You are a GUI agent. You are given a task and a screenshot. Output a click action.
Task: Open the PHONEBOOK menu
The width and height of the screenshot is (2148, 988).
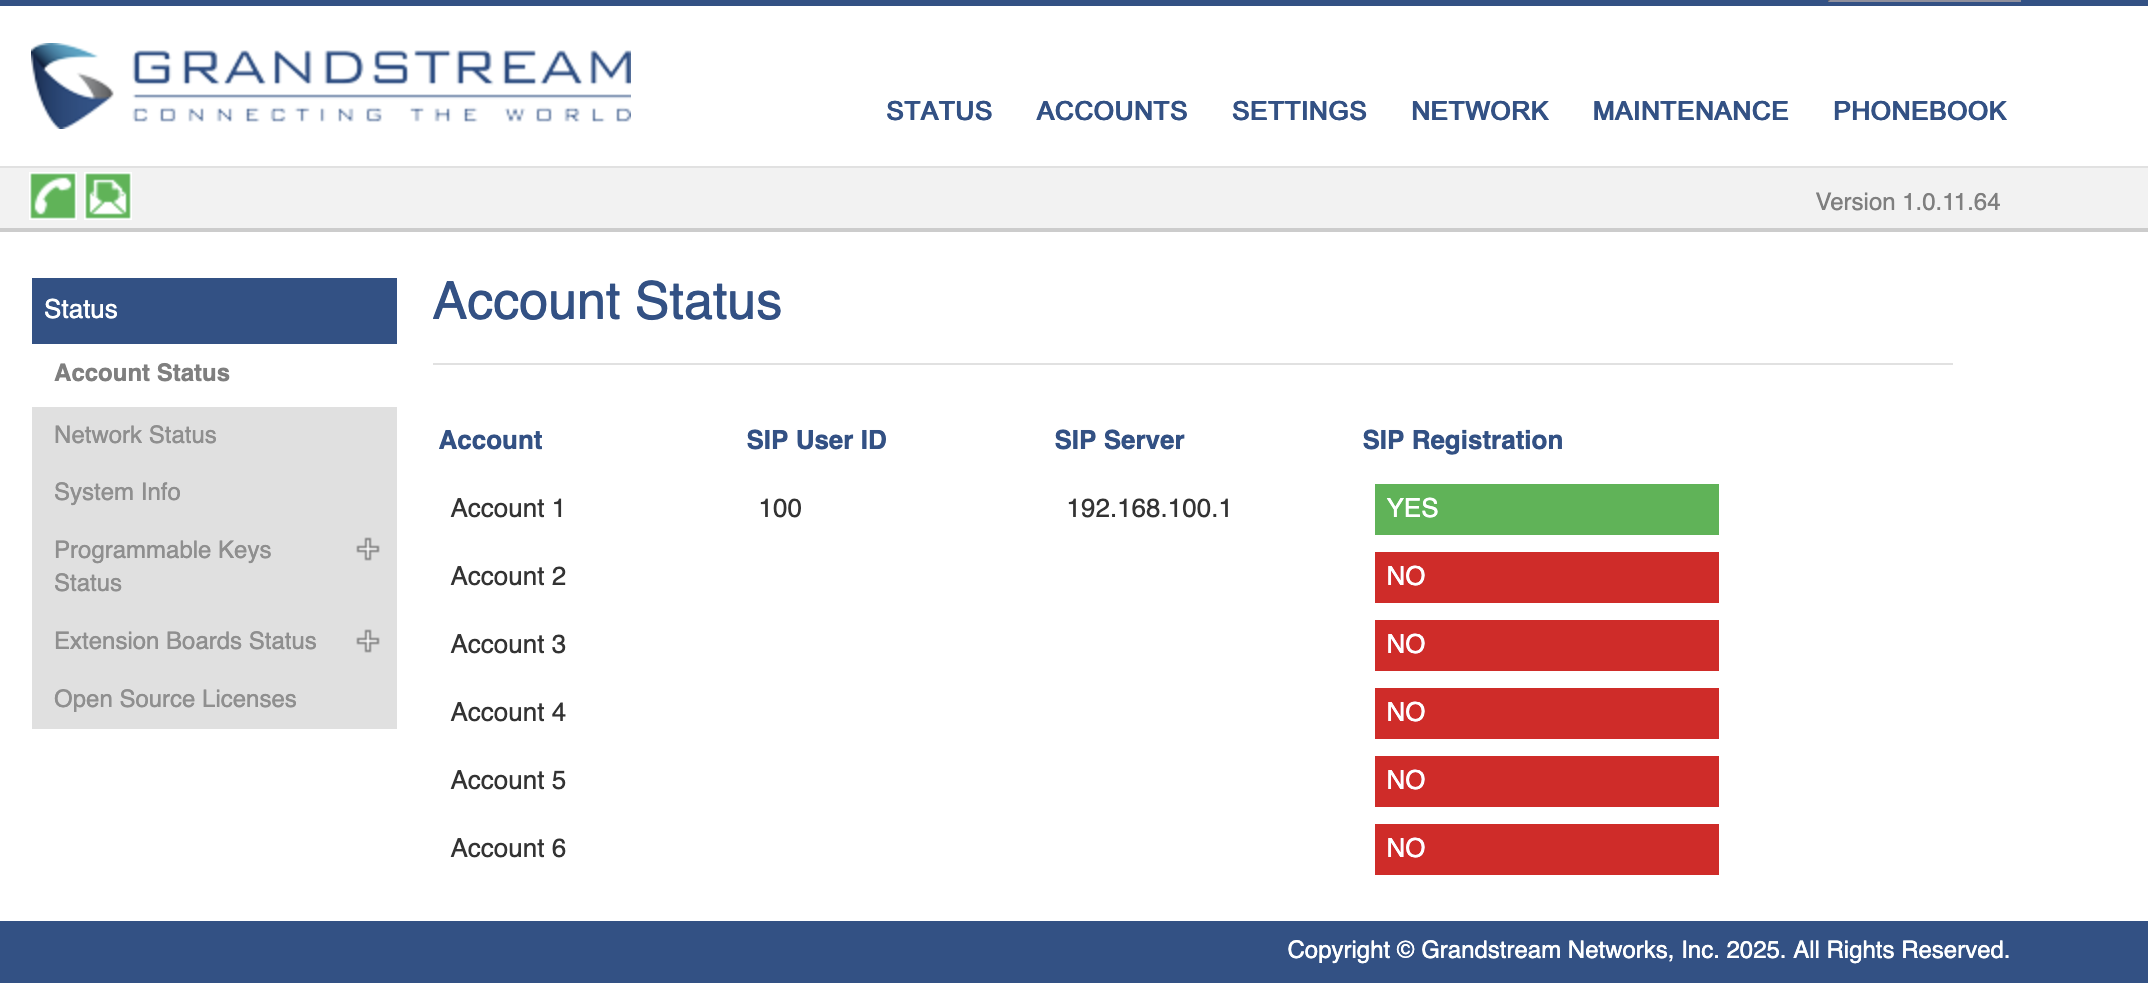point(1919,111)
